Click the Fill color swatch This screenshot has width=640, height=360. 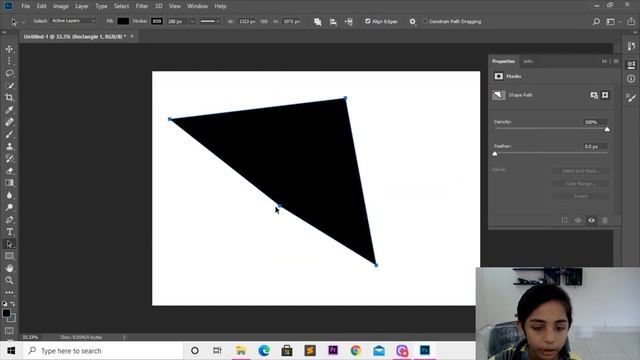(x=123, y=21)
